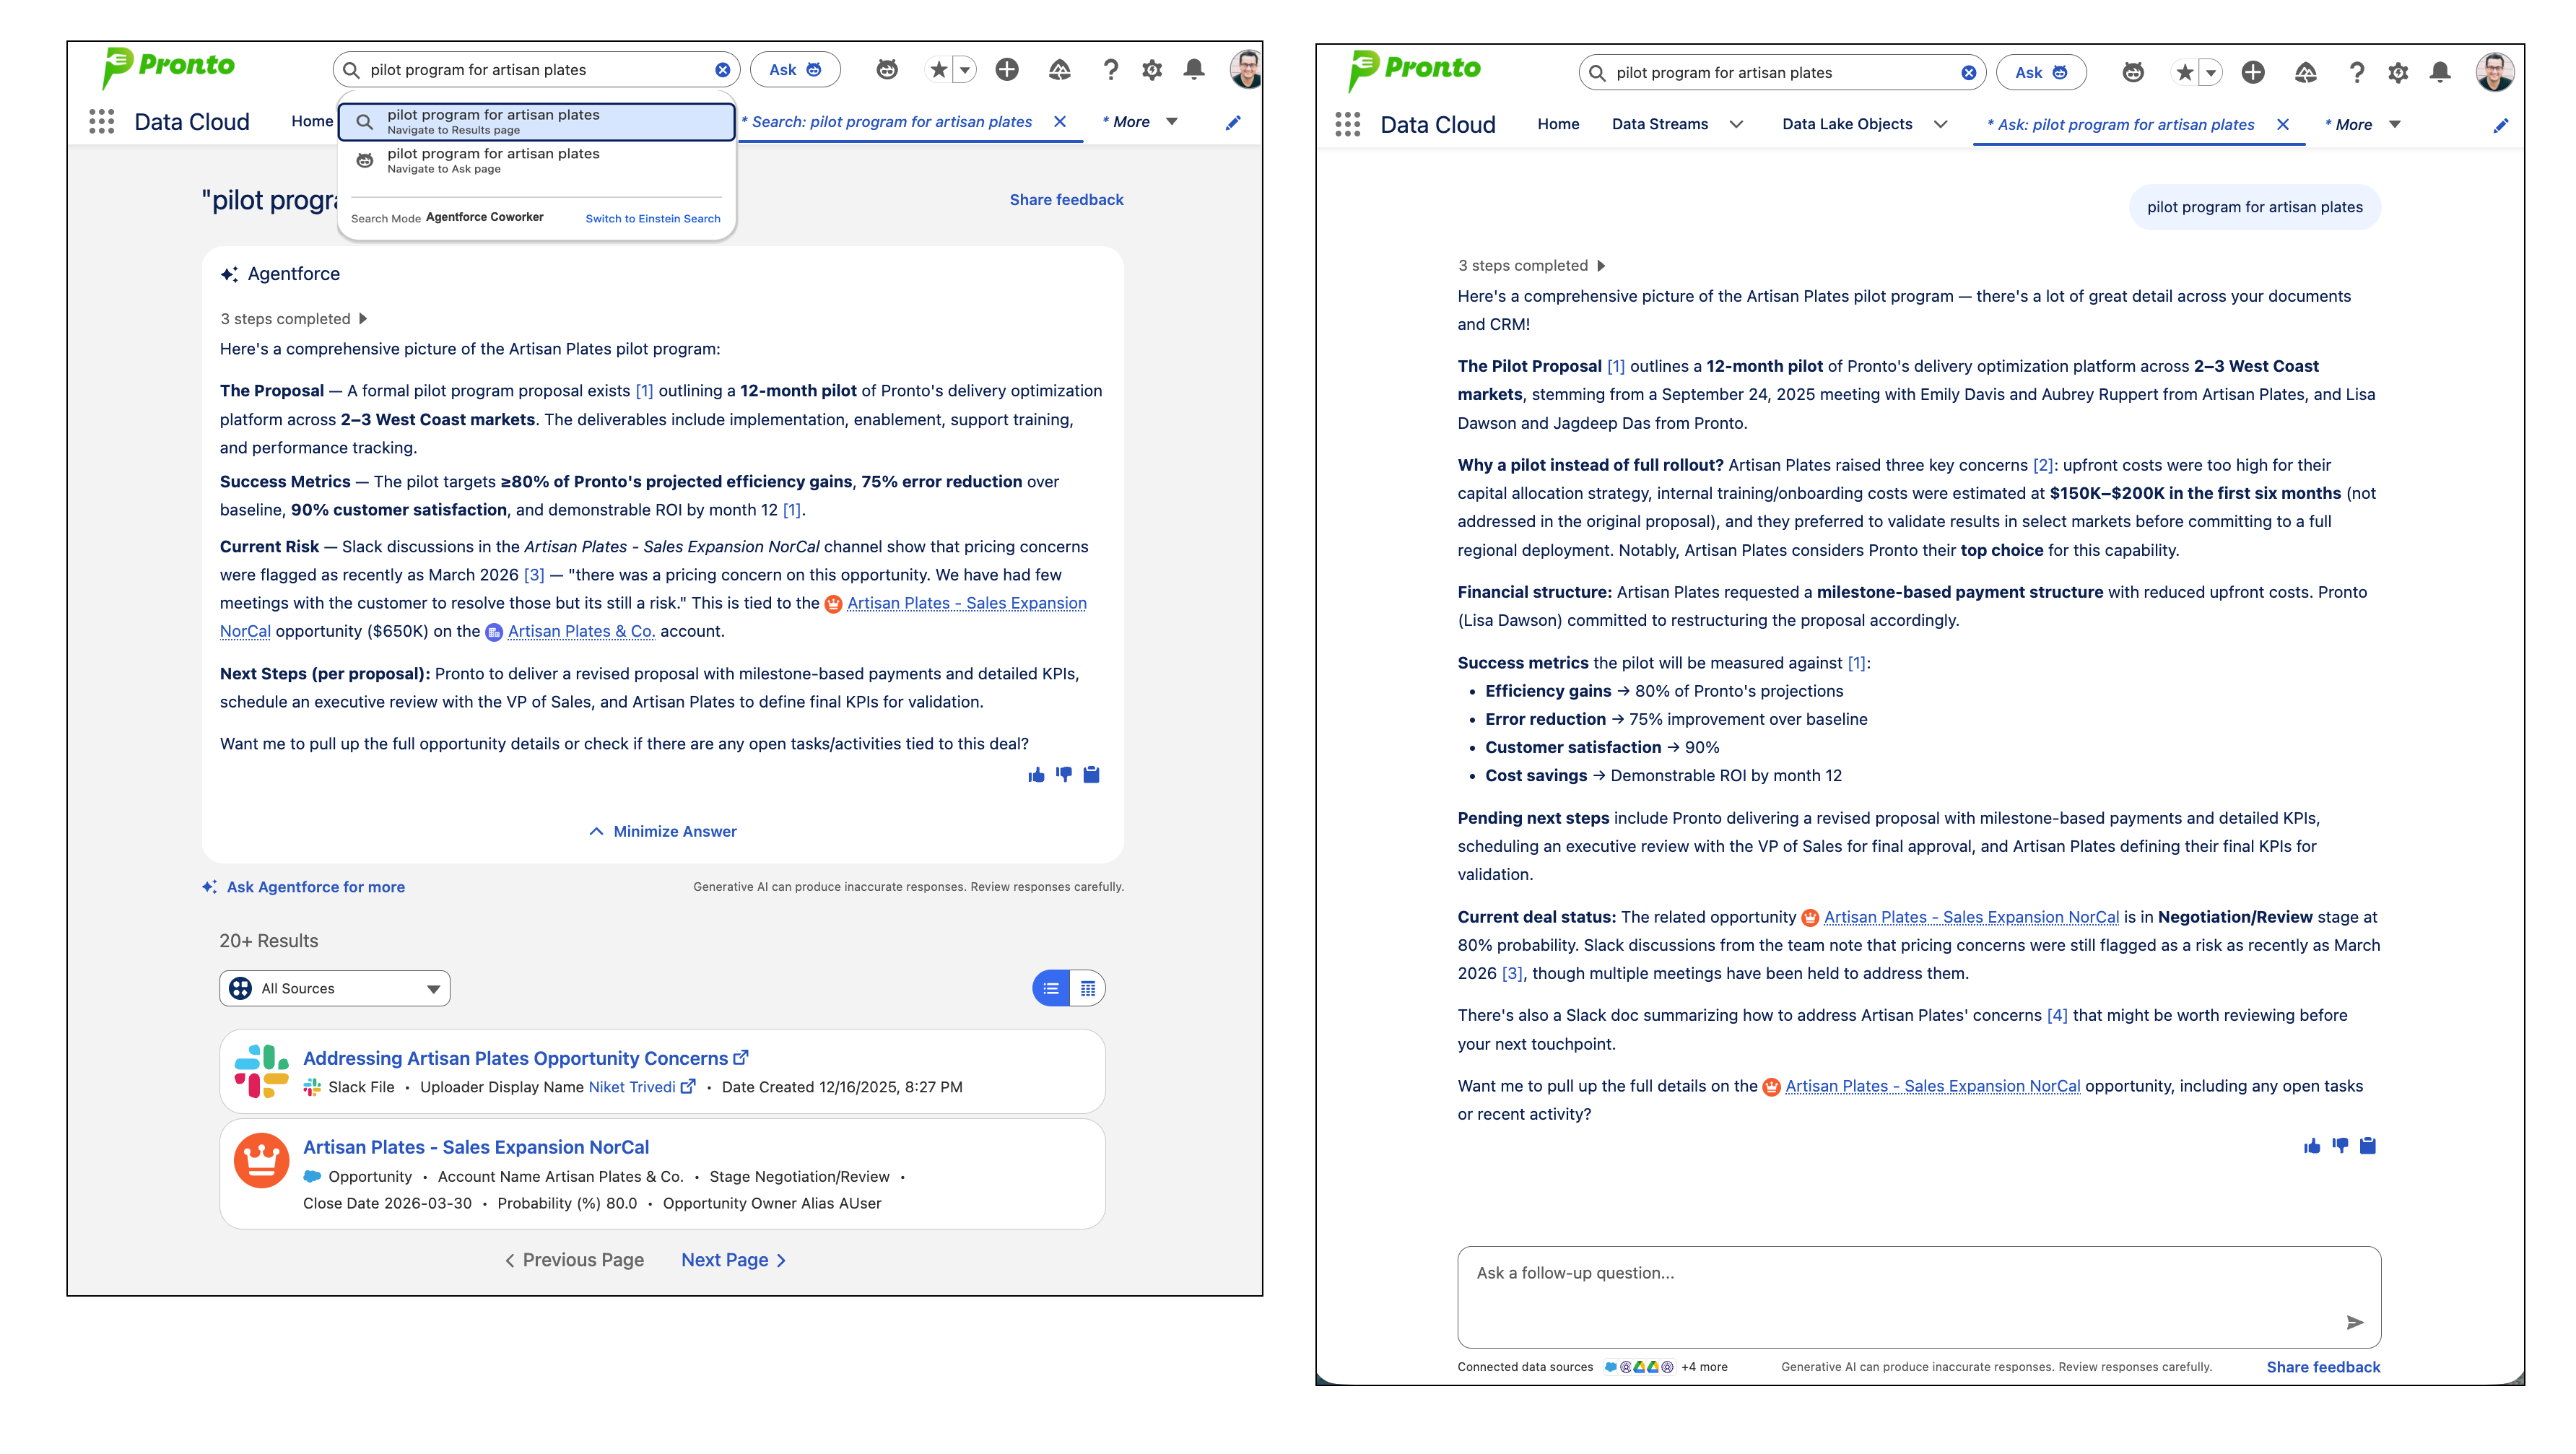The image size is (2576, 1454).
Task: Open Global Actions plus in left window
Action: click(x=1007, y=70)
